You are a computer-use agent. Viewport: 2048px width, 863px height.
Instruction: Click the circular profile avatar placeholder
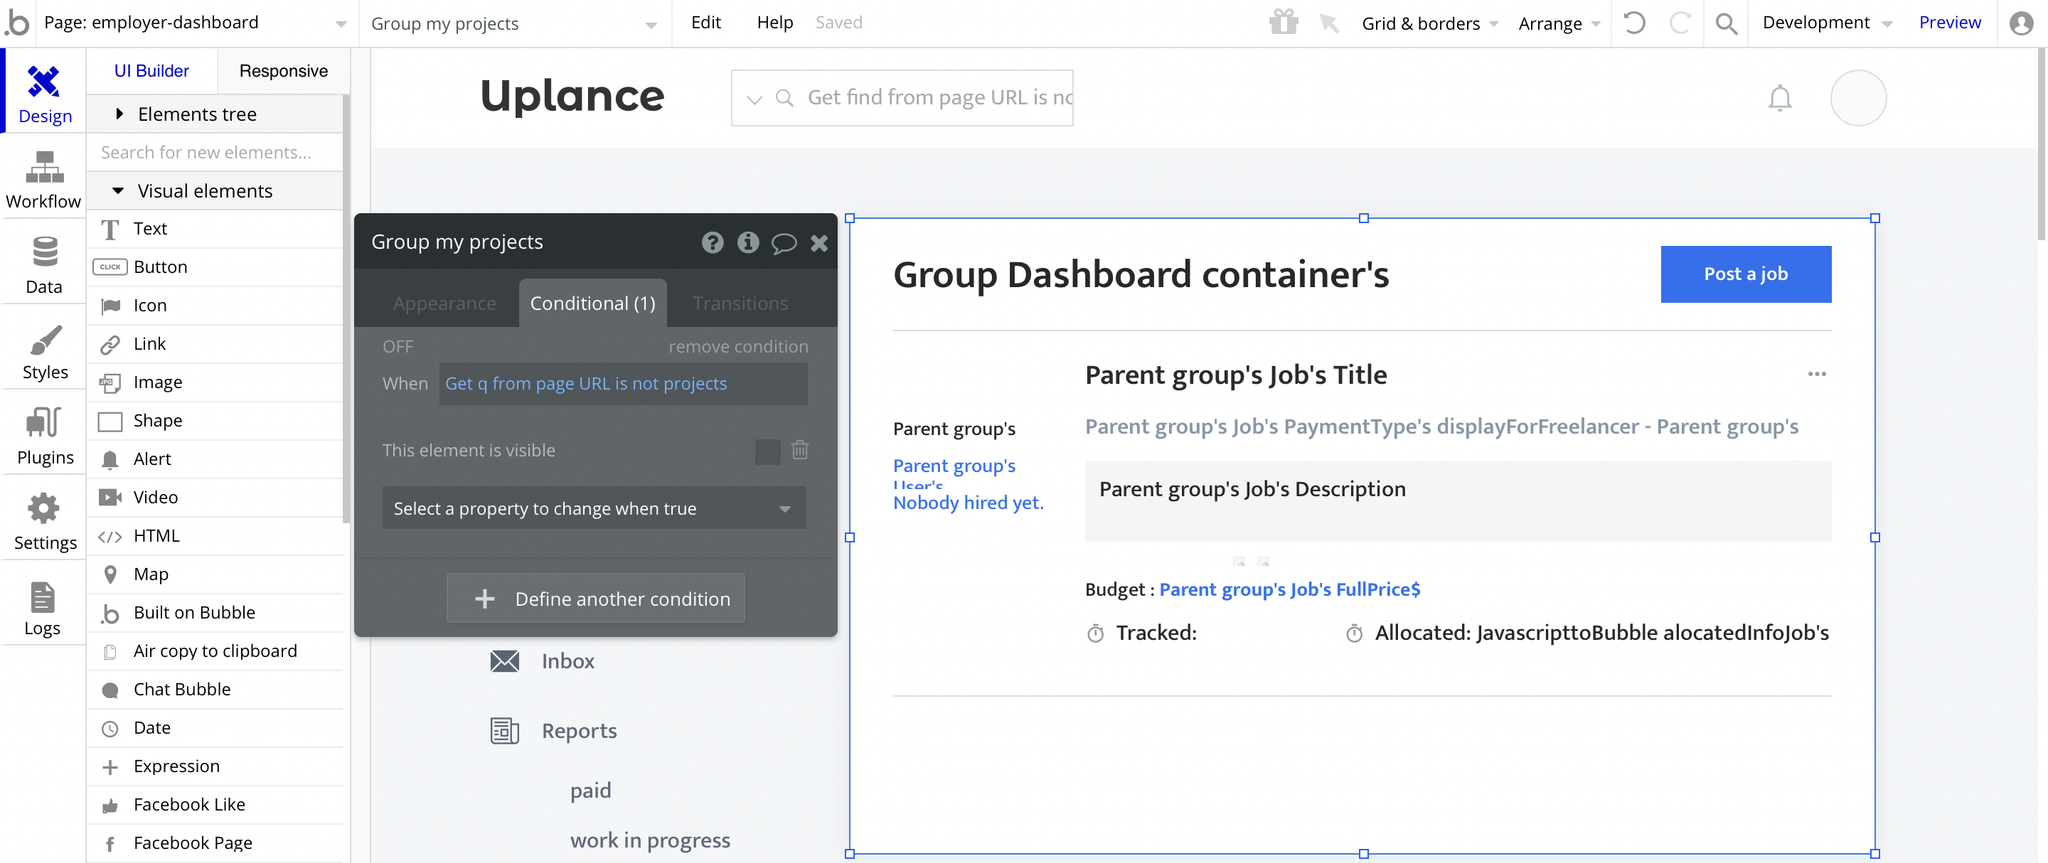pyautogui.click(x=1858, y=98)
